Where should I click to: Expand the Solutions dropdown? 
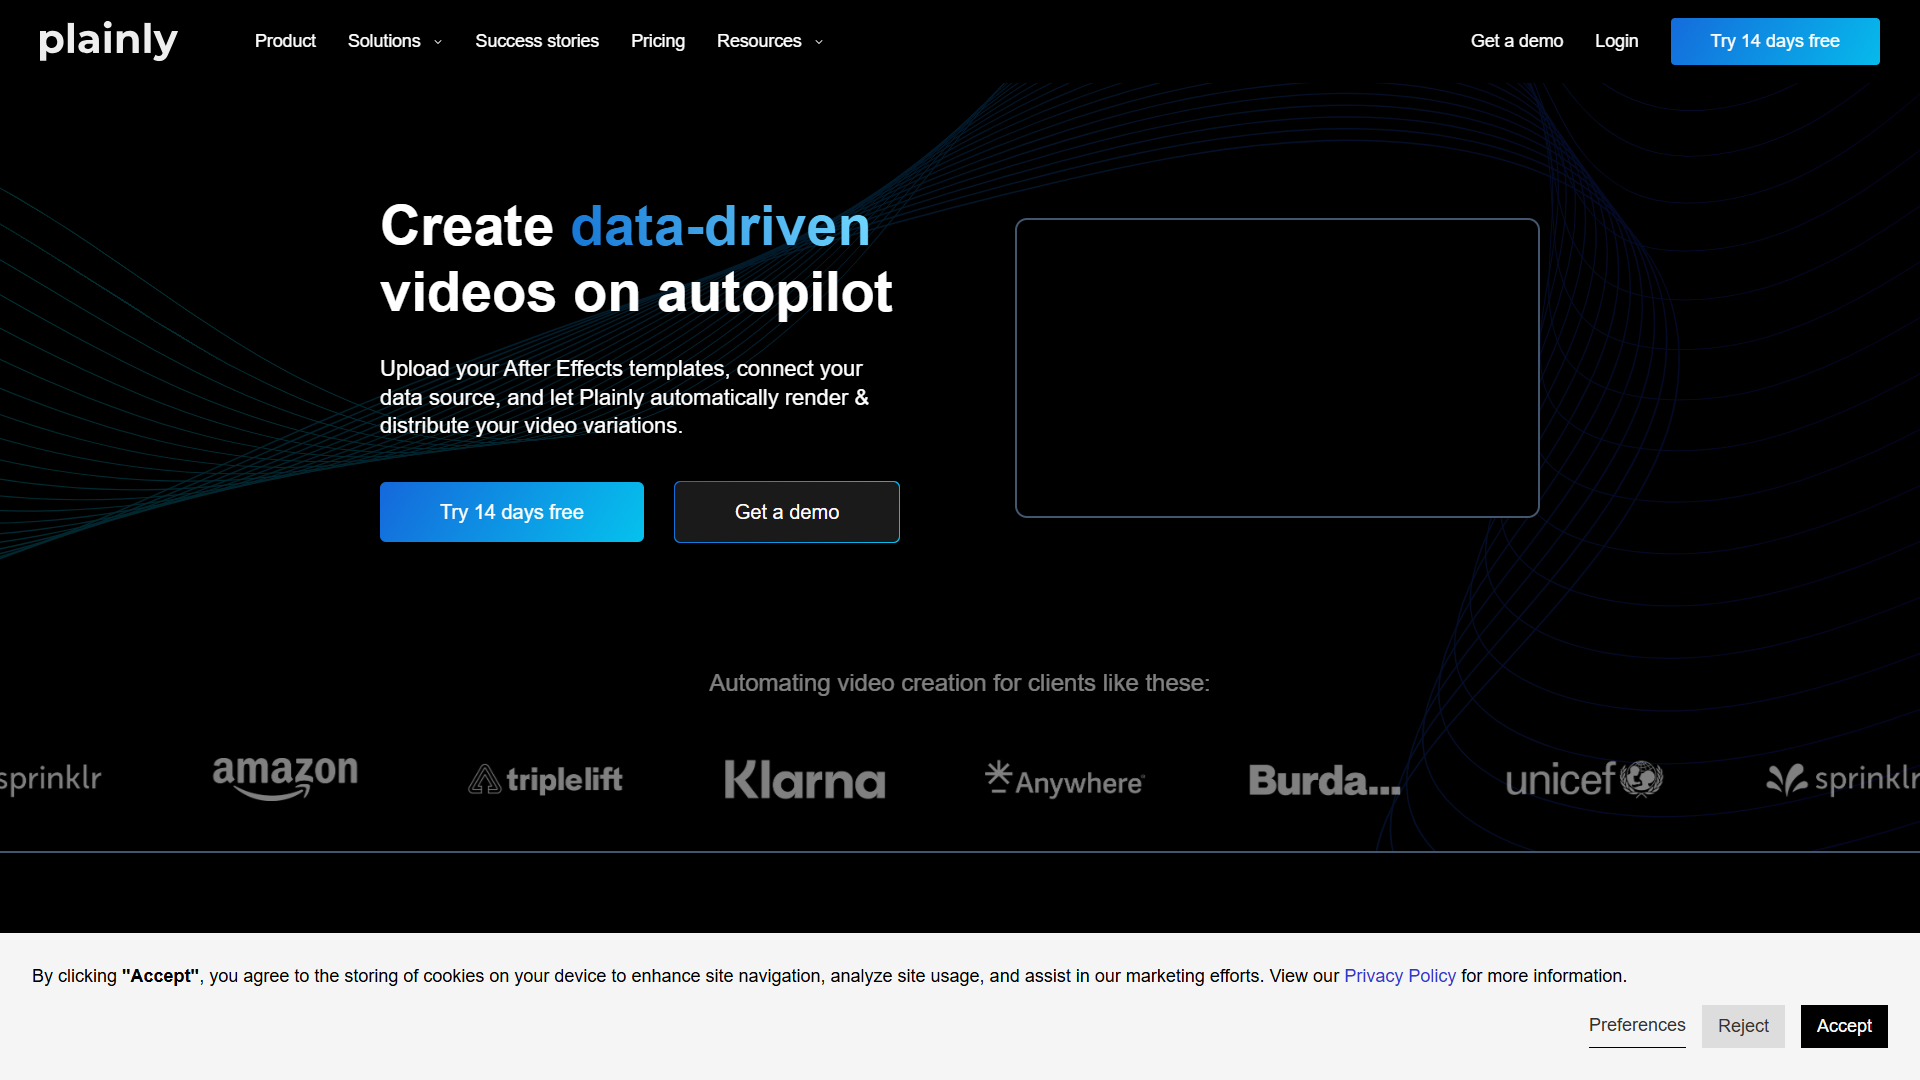tap(395, 41)
